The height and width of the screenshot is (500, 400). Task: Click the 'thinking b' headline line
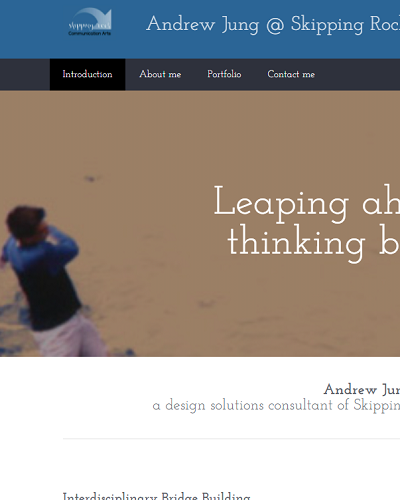pos(313,243)
